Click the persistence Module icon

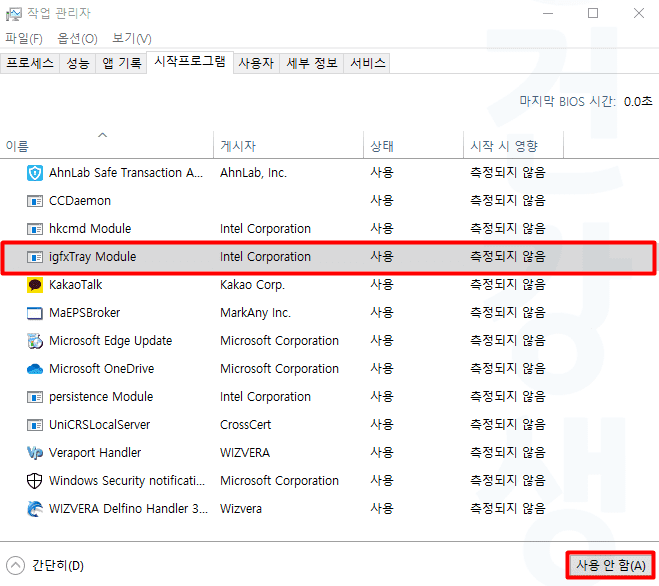35,397
